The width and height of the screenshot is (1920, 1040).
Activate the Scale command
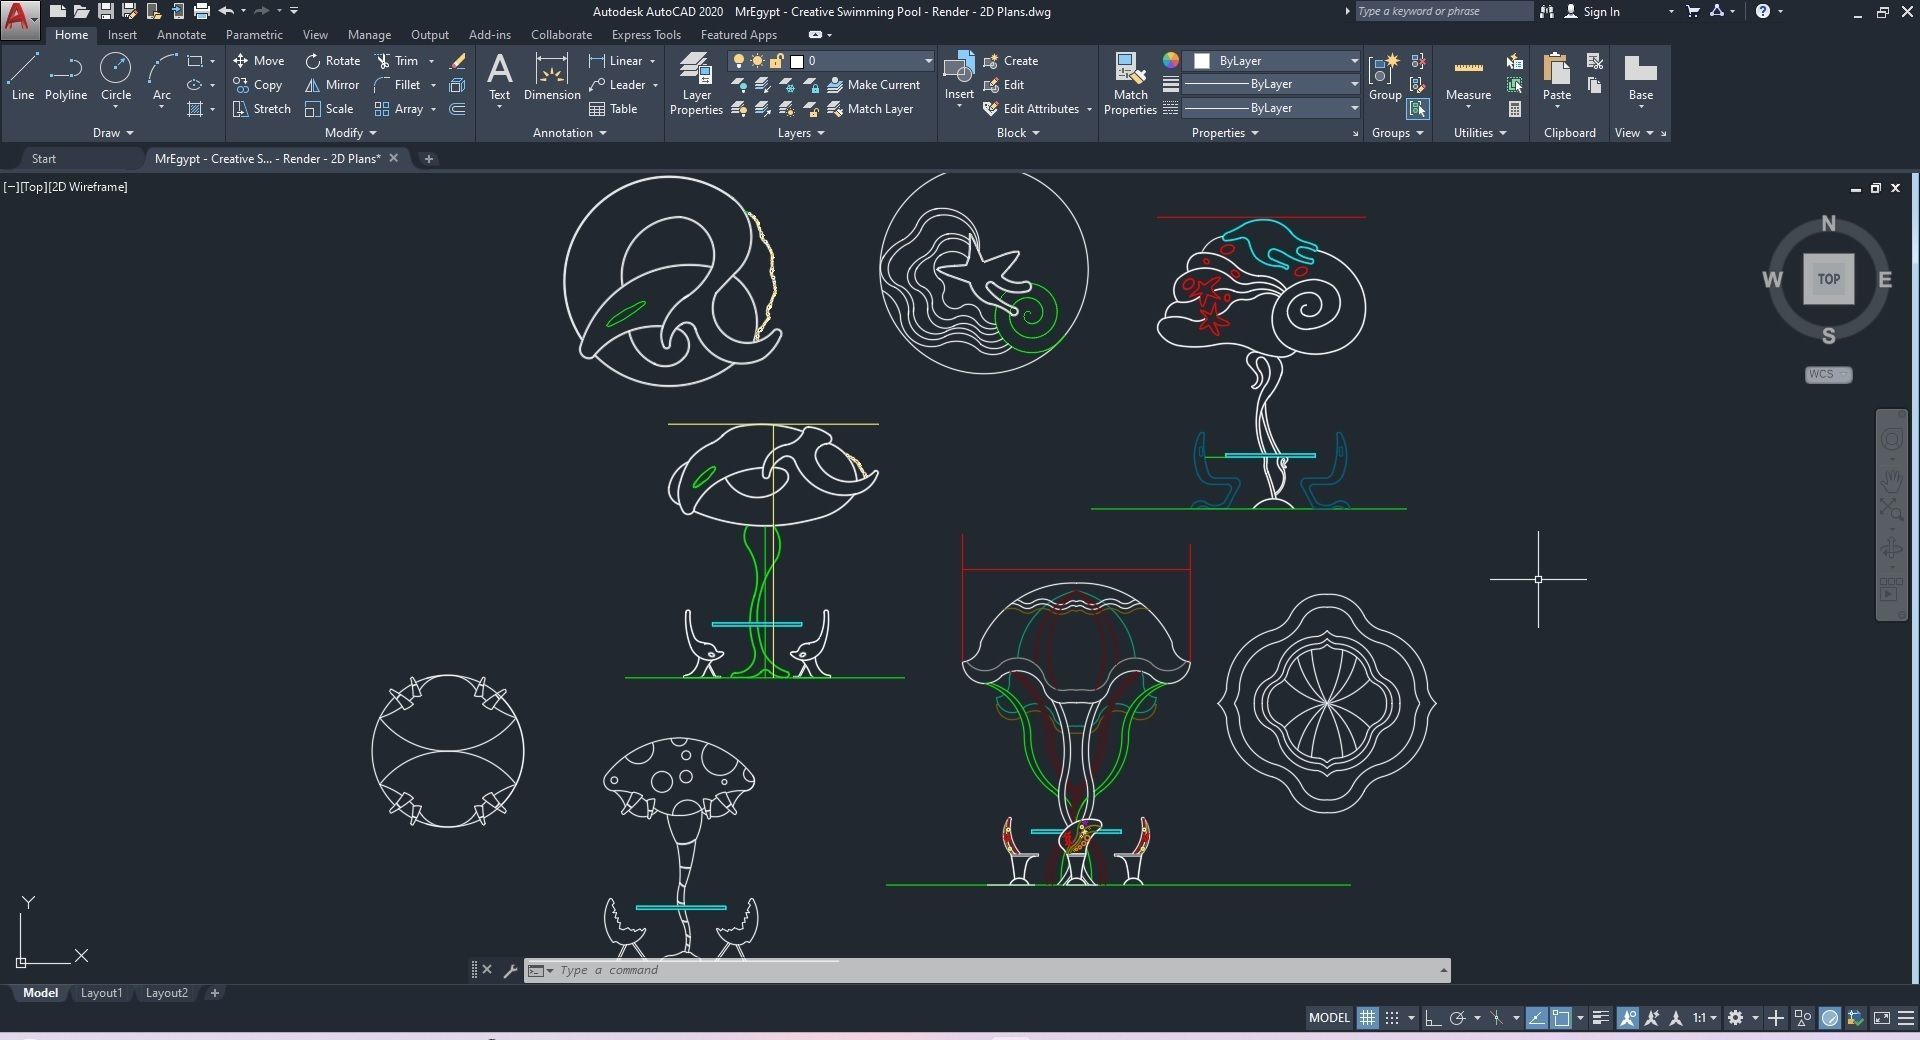(329, 109)
